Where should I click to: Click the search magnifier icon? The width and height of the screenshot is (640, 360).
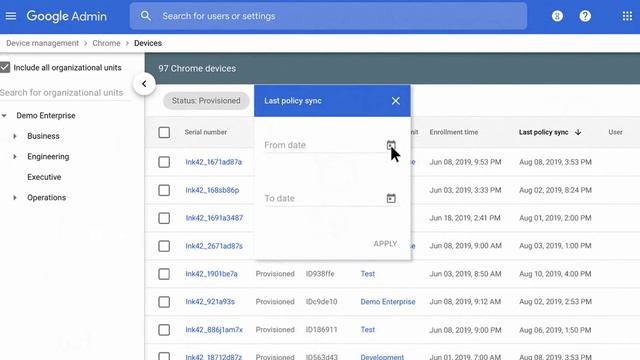(x=146, y=16)
